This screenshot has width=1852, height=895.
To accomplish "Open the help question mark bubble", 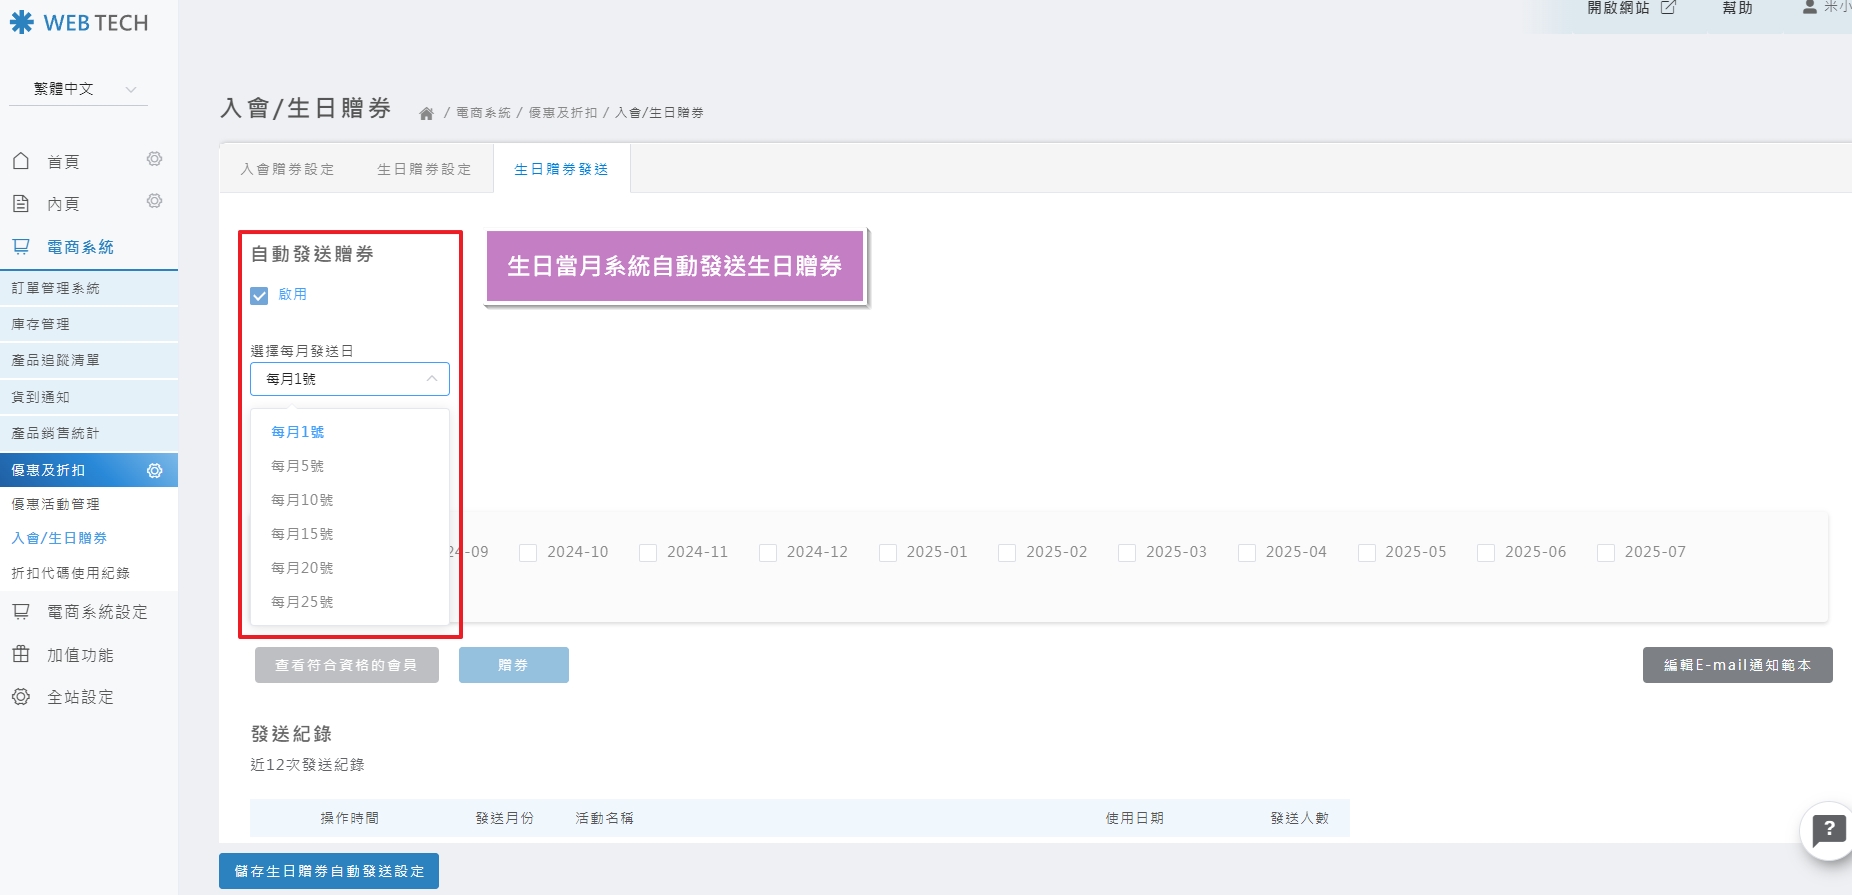I will click(1828, 829).
